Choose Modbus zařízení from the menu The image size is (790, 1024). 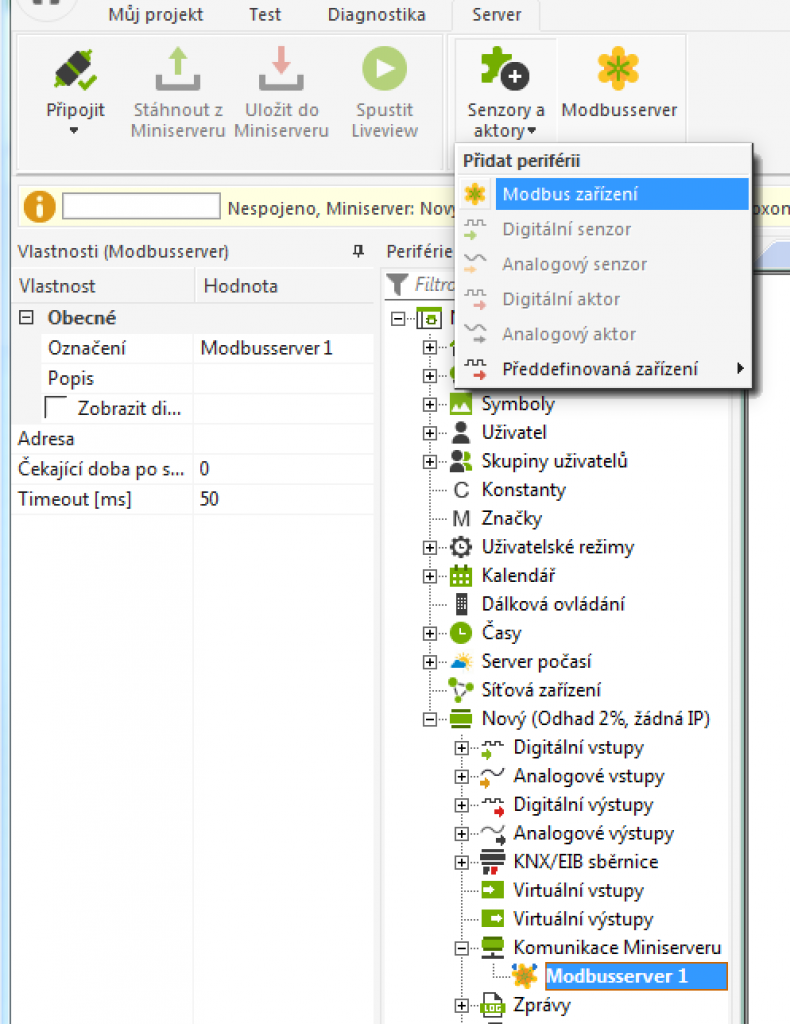pos(570,194)
